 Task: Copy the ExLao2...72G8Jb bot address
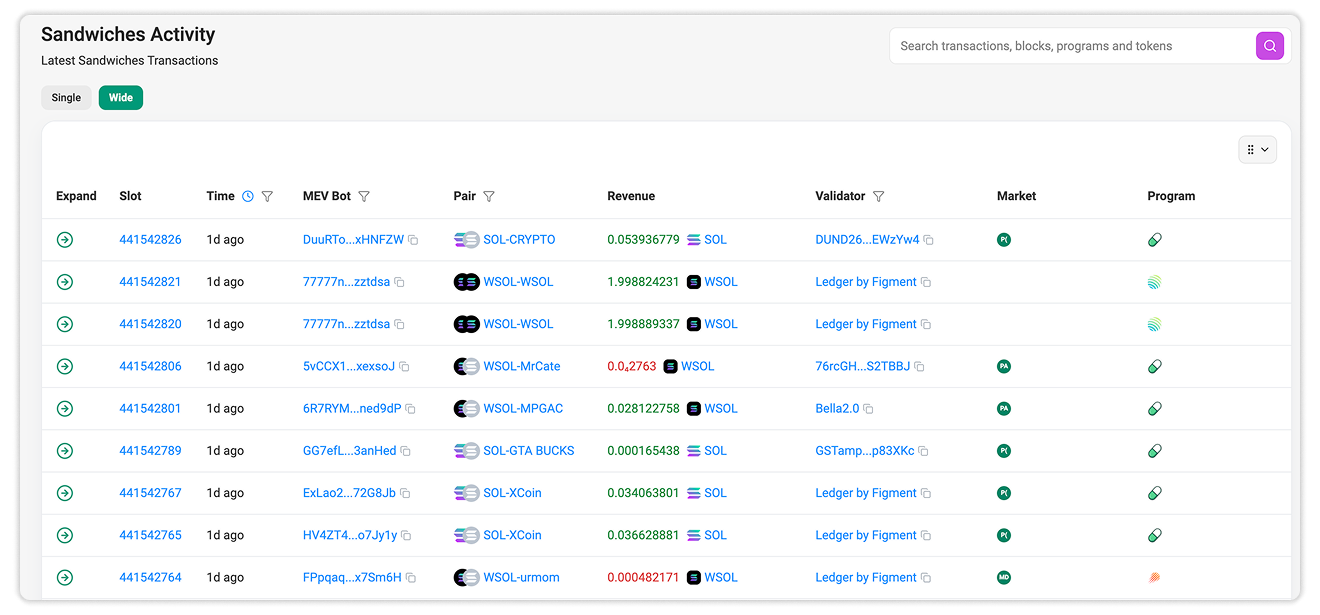coord(405,493)
